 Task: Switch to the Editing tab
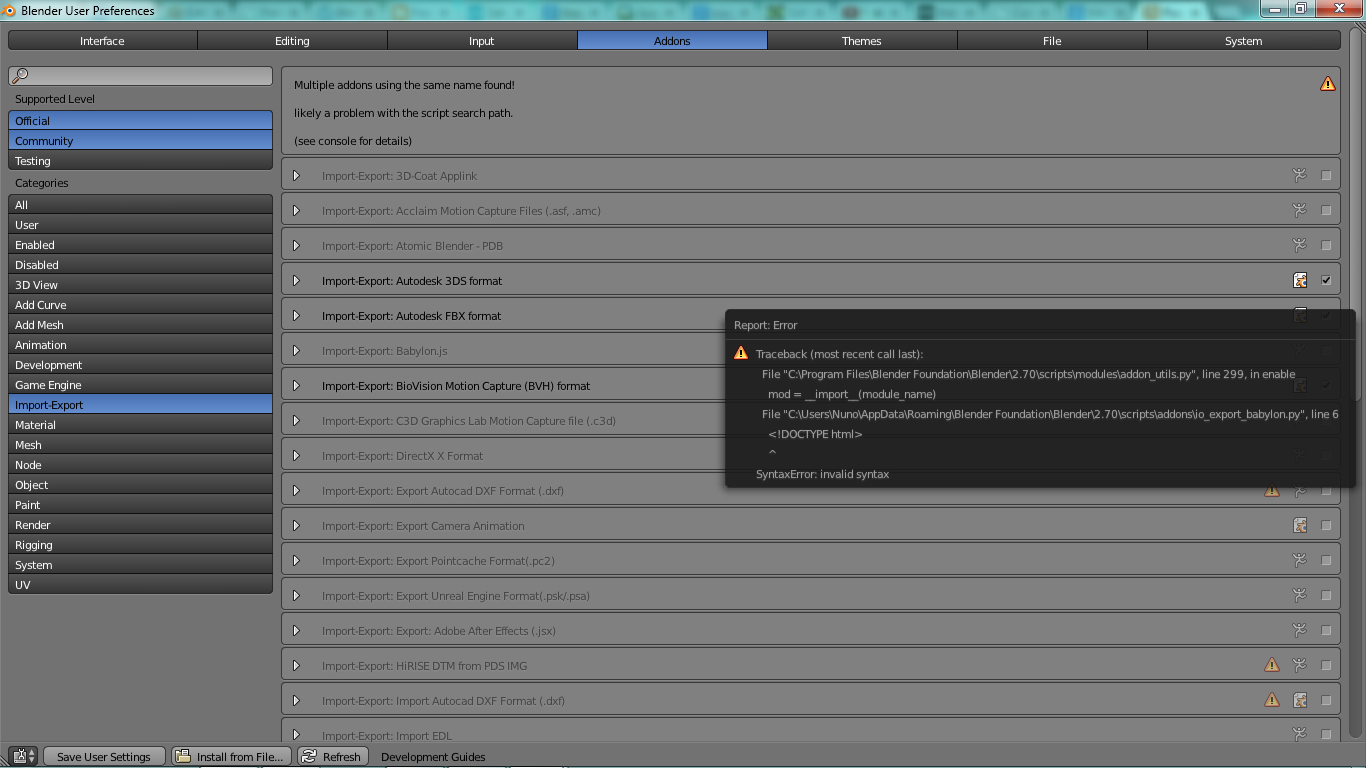pyautogui.click(x=292, y=41)
